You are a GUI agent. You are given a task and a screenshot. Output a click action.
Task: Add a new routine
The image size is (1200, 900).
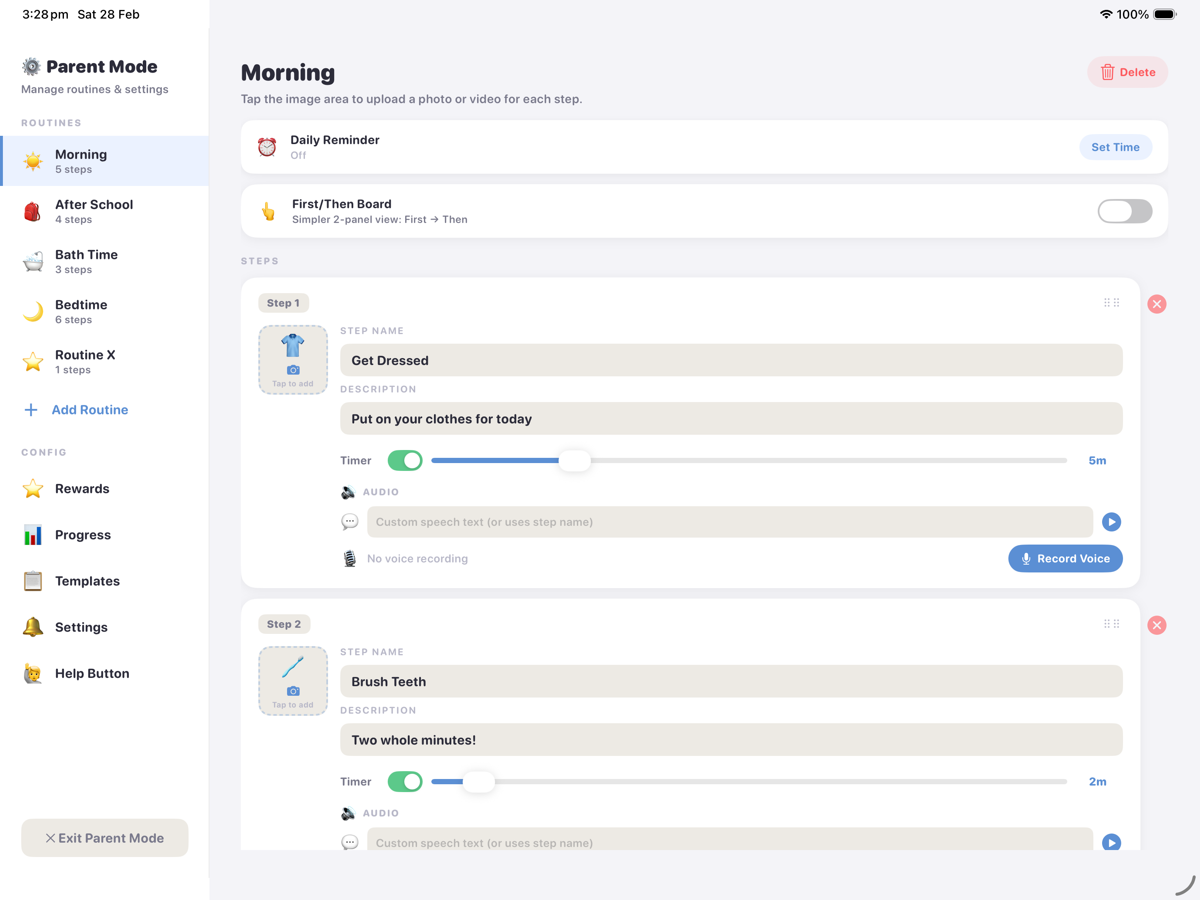pyautogui.click(x=76, y=410)
